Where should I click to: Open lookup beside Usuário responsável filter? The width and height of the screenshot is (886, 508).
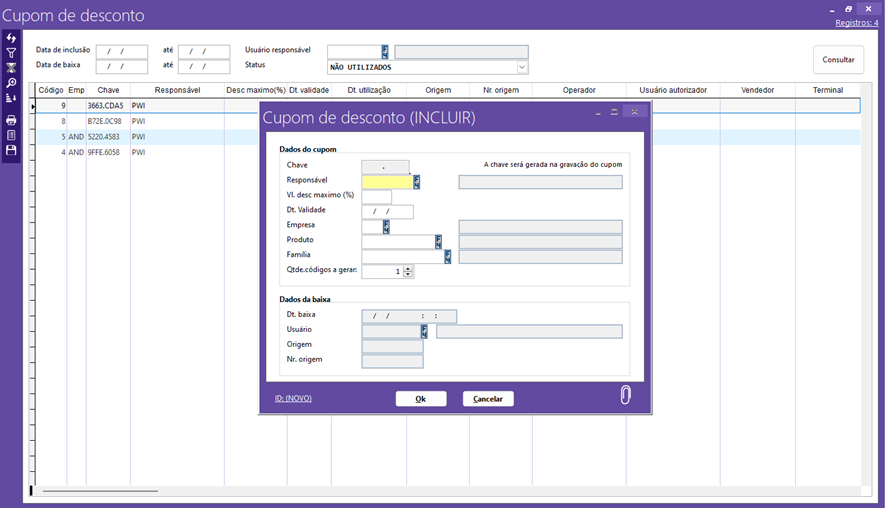tap(385, 52)
